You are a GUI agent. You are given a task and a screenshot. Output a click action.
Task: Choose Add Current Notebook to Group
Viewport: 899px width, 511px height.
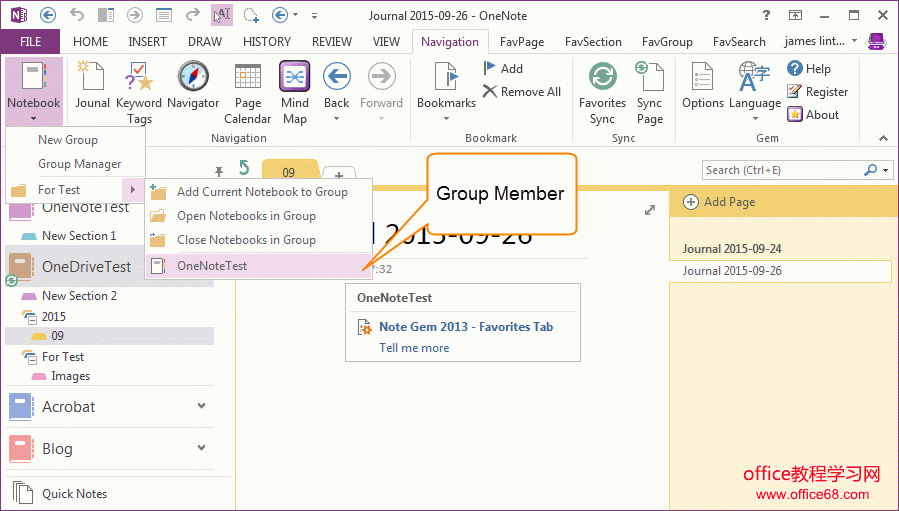pos(262,192)
